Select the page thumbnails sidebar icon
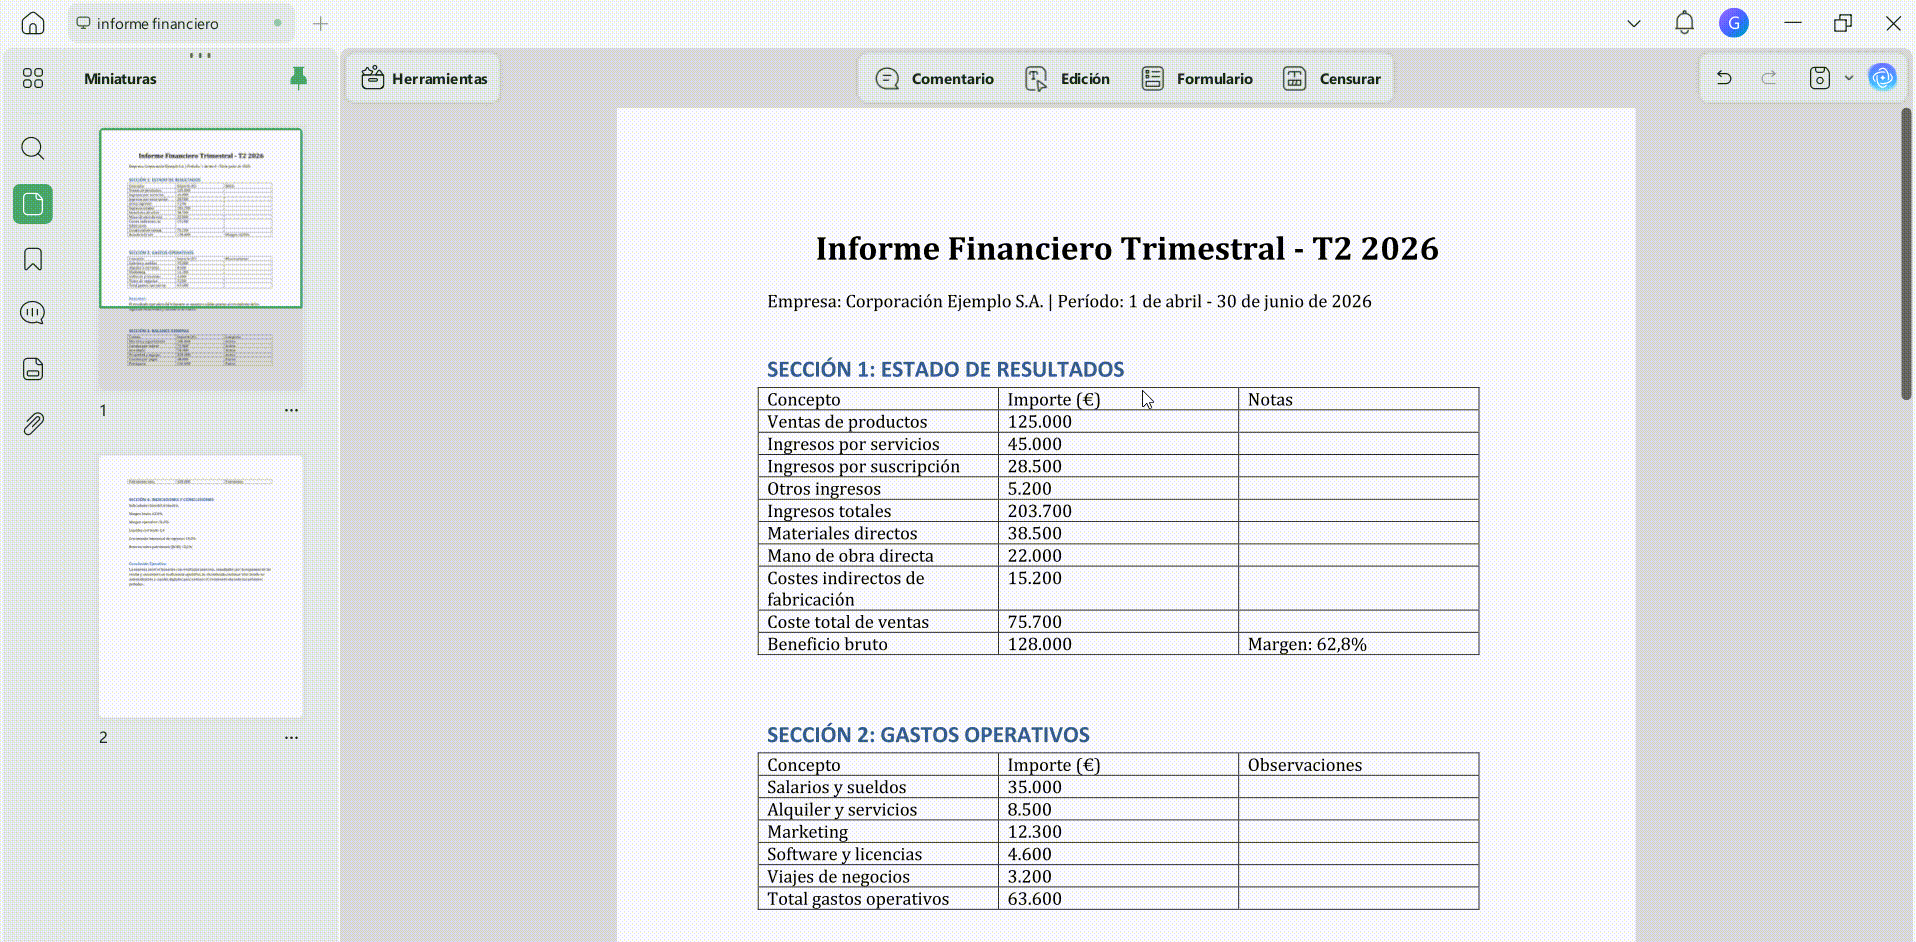1916x942 pixels. pos(33,204)
